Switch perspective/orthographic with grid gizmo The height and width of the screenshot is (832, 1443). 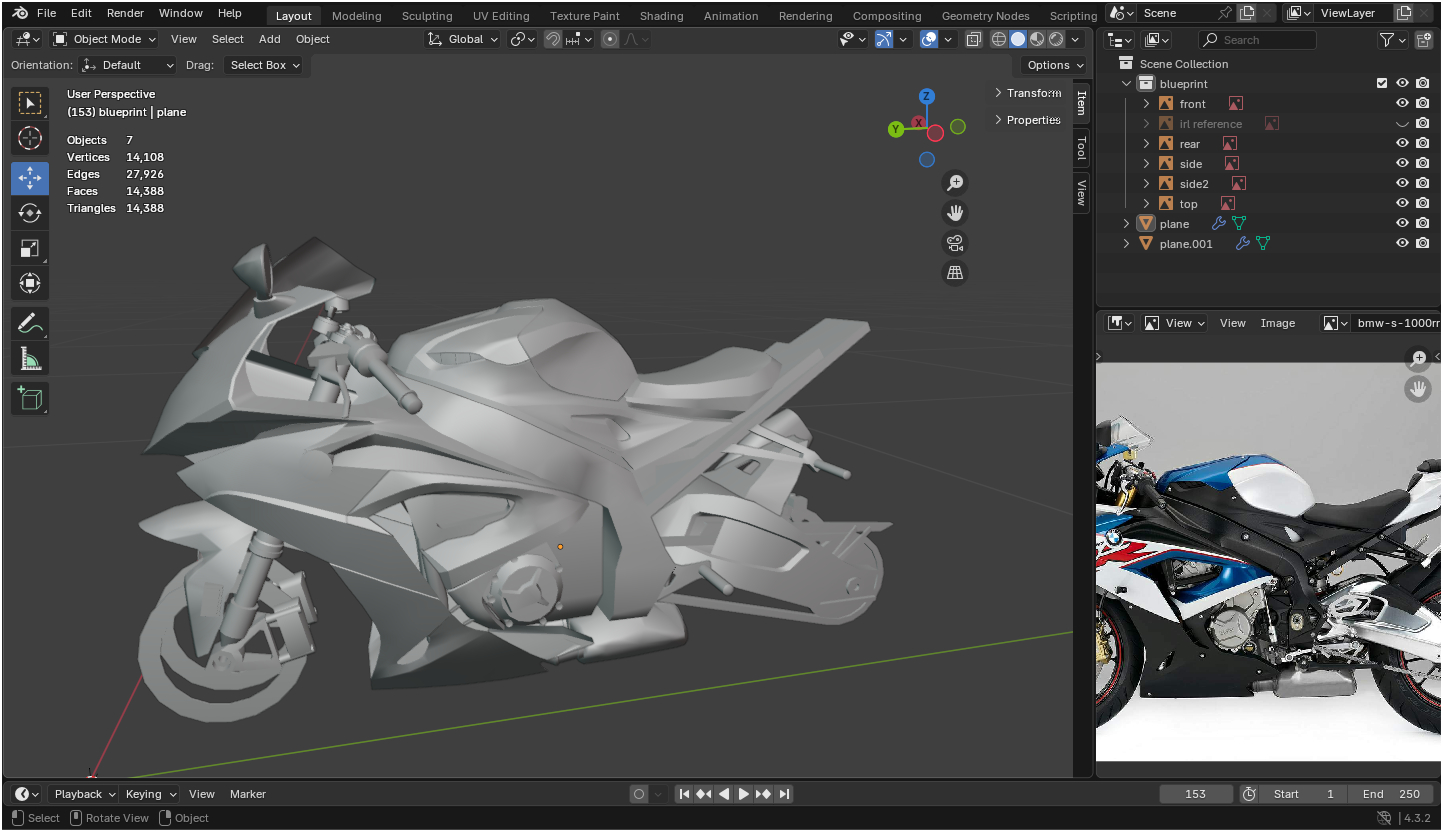click(955, 273)
